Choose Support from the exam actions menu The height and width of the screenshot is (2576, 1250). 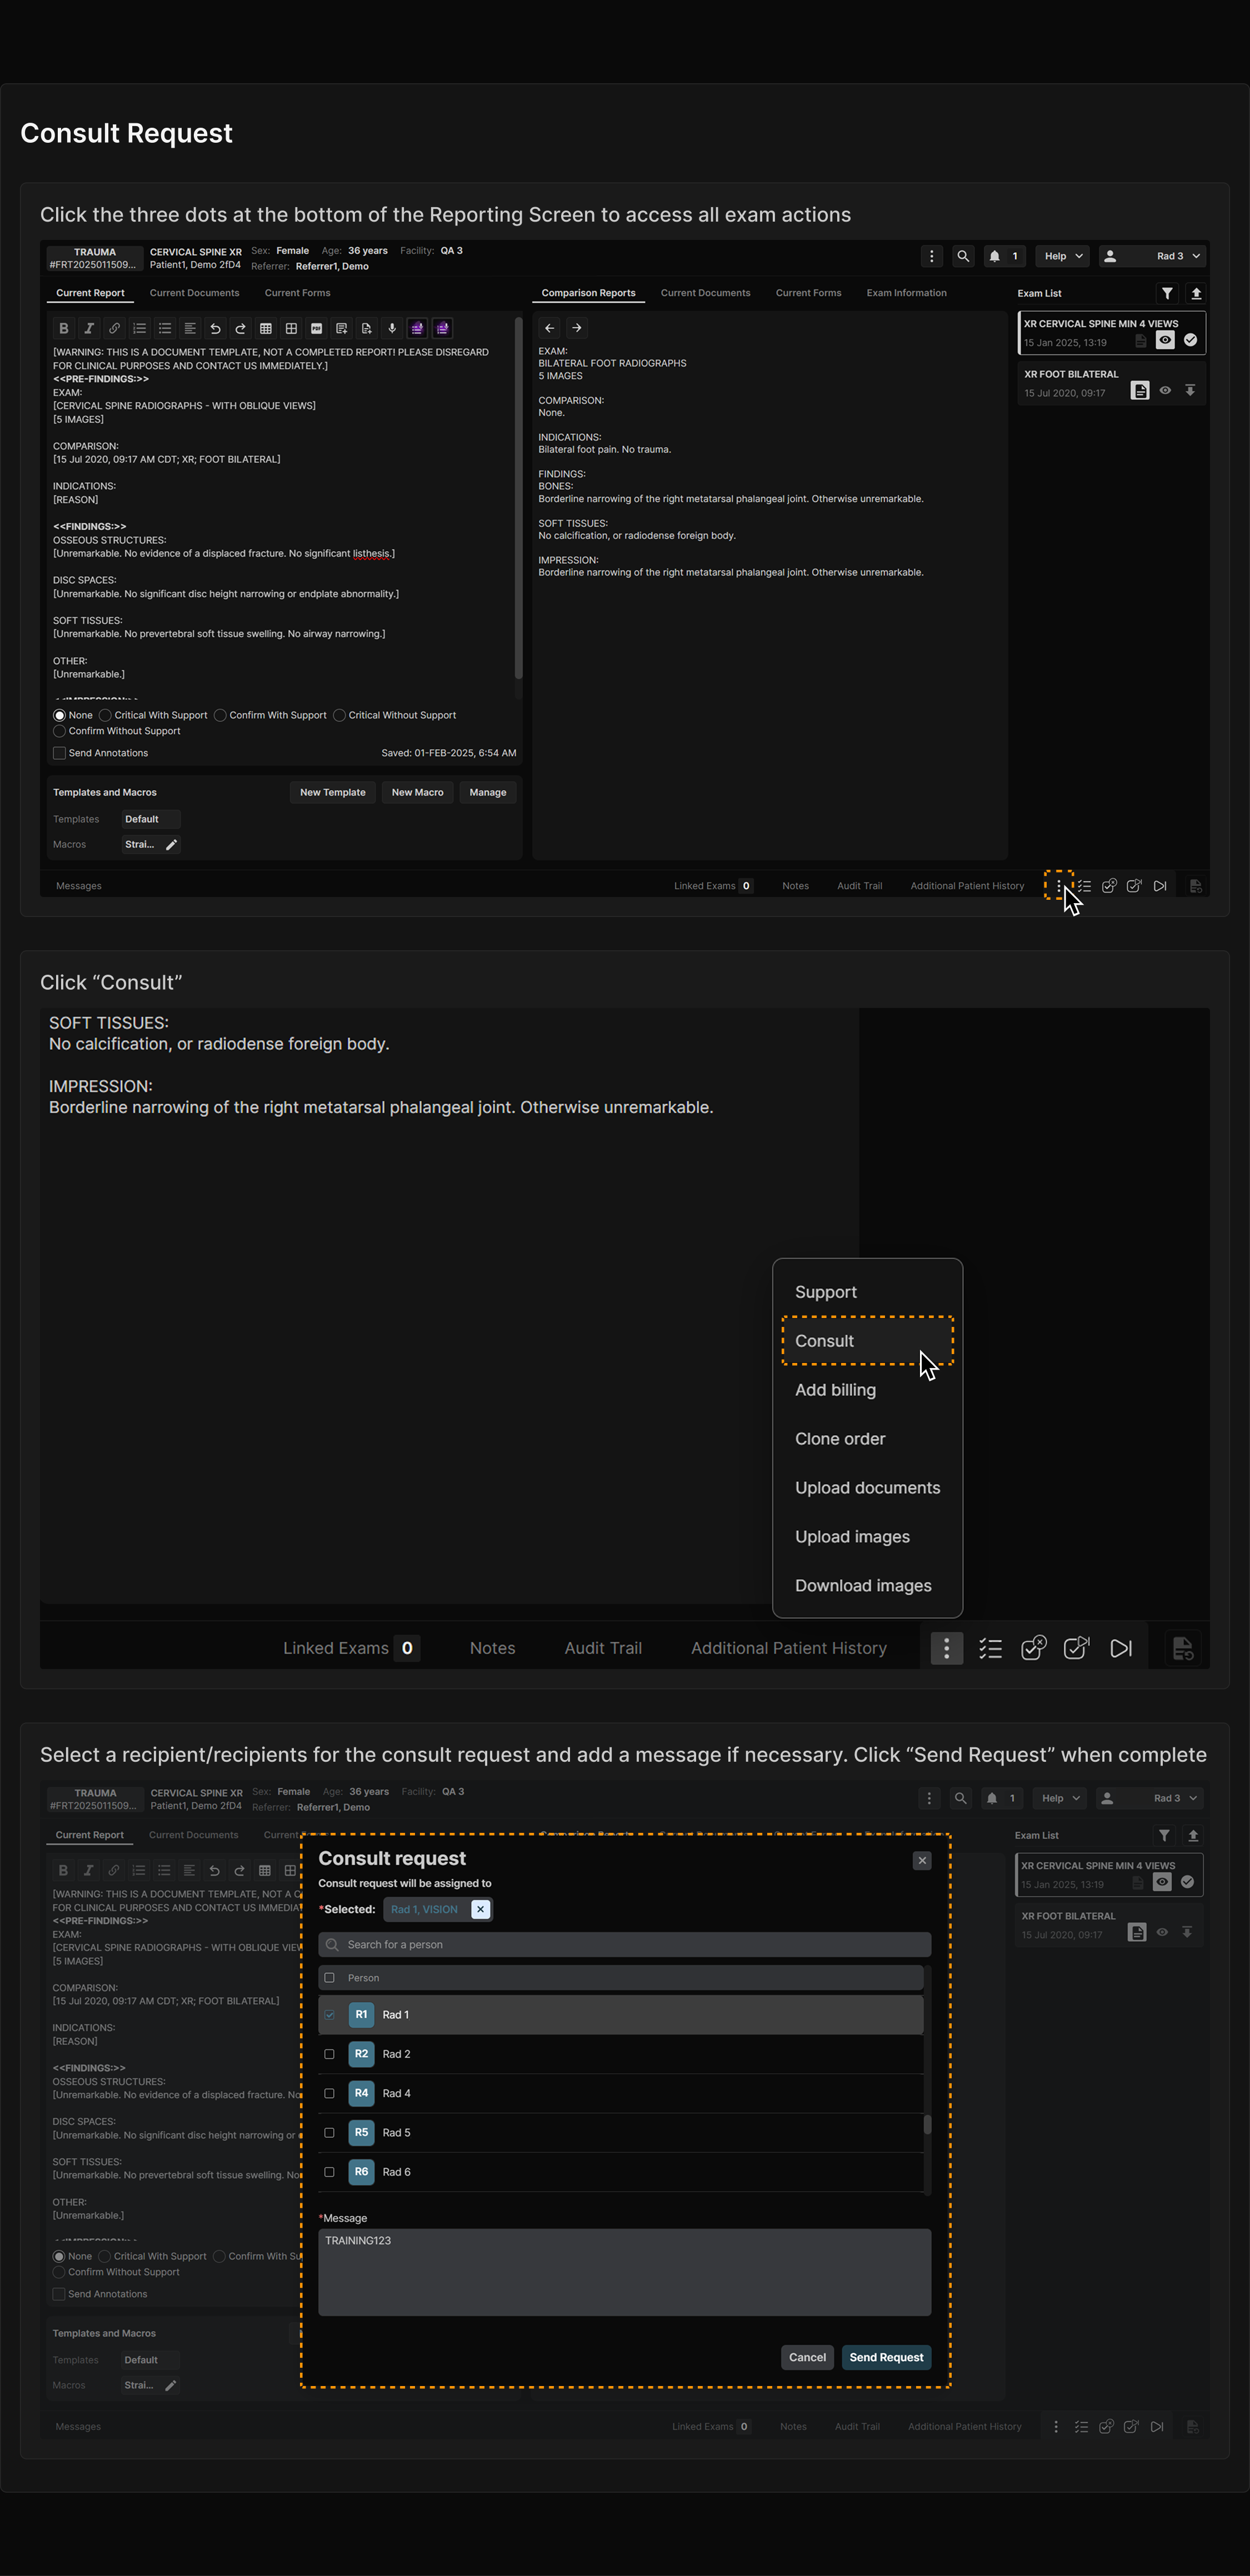[x=867, y=1292]
